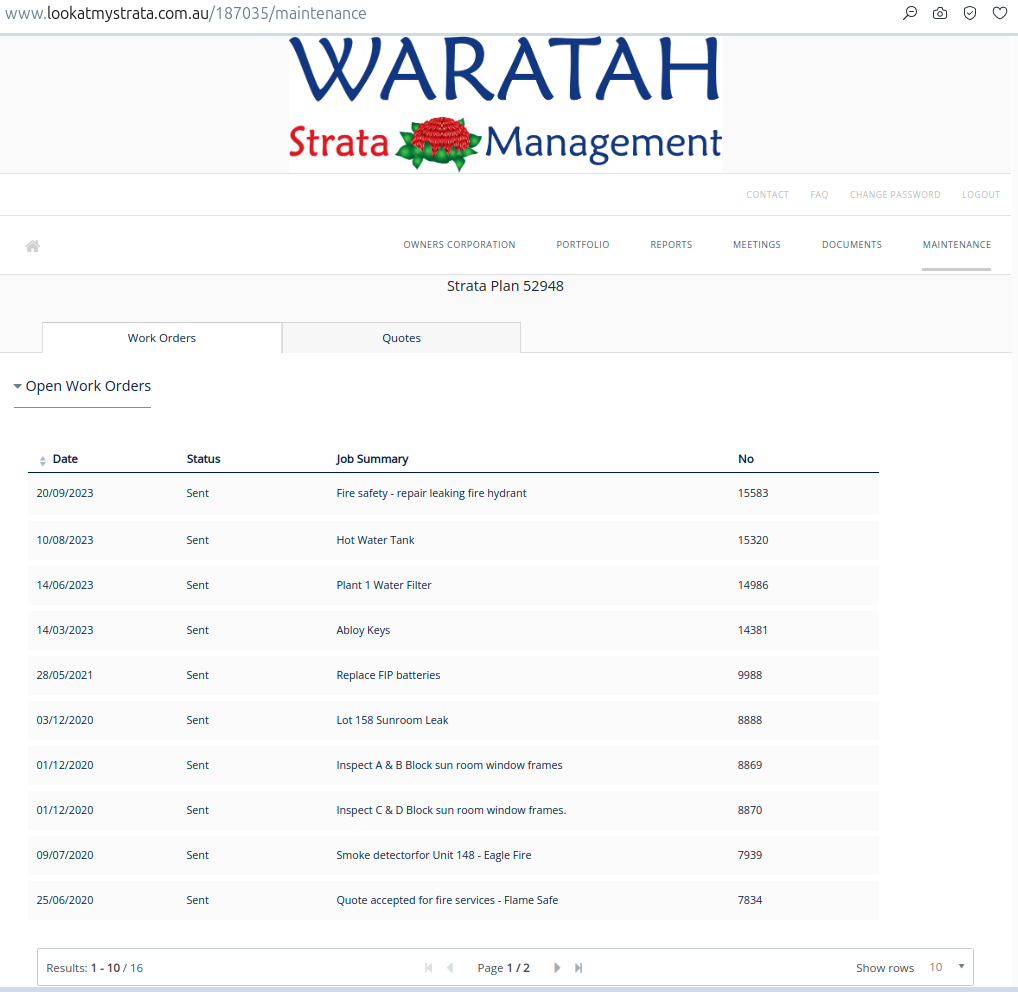Viewport: 1018px width, 992px height.
Task: Sort table by Date column arrows
Action: [x=42, y=460]
